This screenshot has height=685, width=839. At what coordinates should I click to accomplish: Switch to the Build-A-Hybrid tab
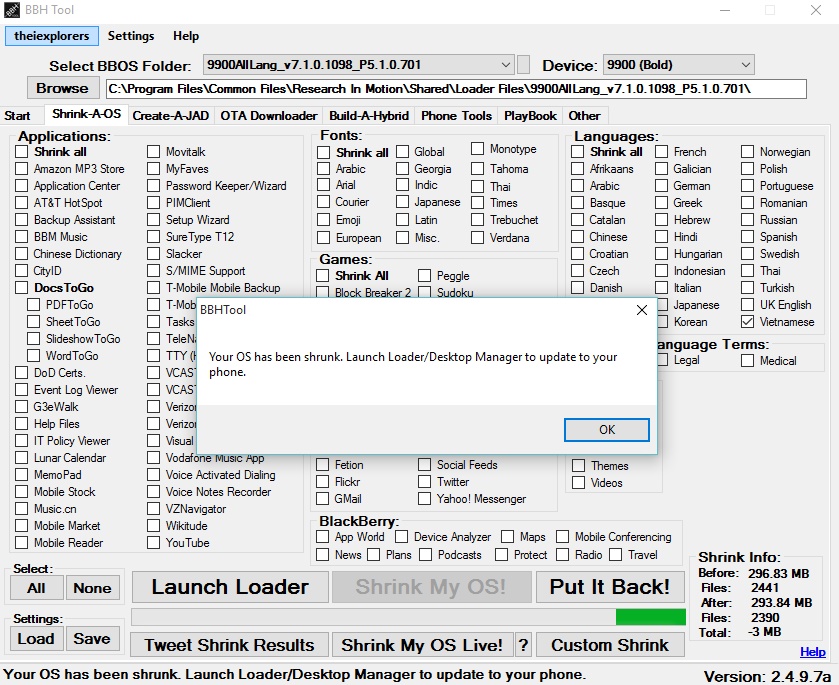369,116
